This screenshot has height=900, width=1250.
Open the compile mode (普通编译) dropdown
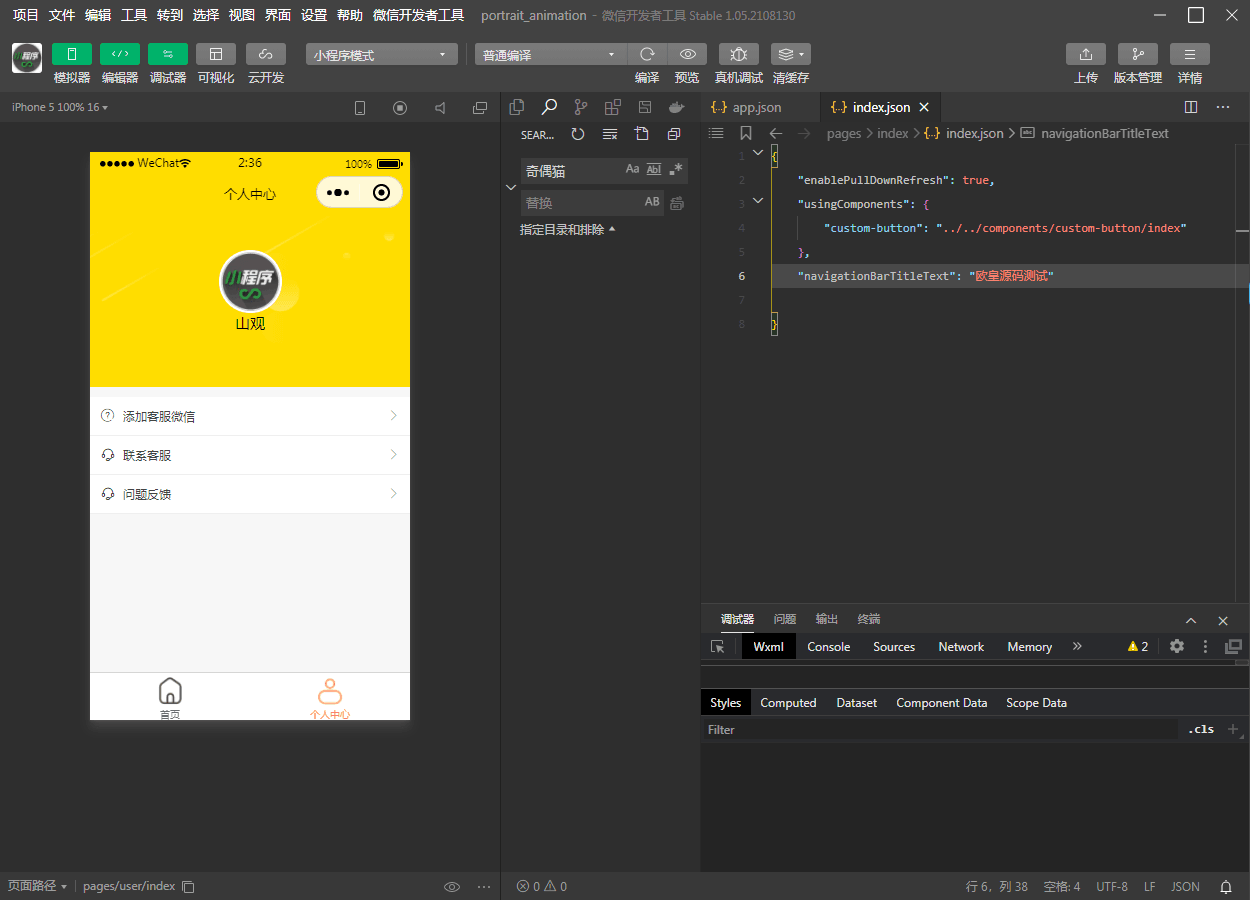(x=549, y=55)
